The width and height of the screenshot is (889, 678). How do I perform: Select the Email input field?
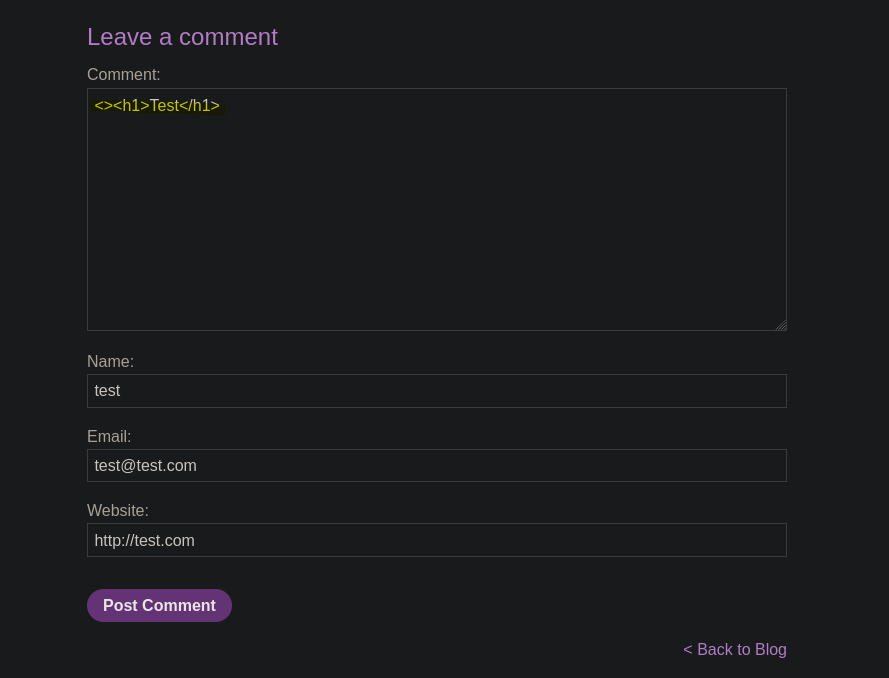tap(437, 465)
